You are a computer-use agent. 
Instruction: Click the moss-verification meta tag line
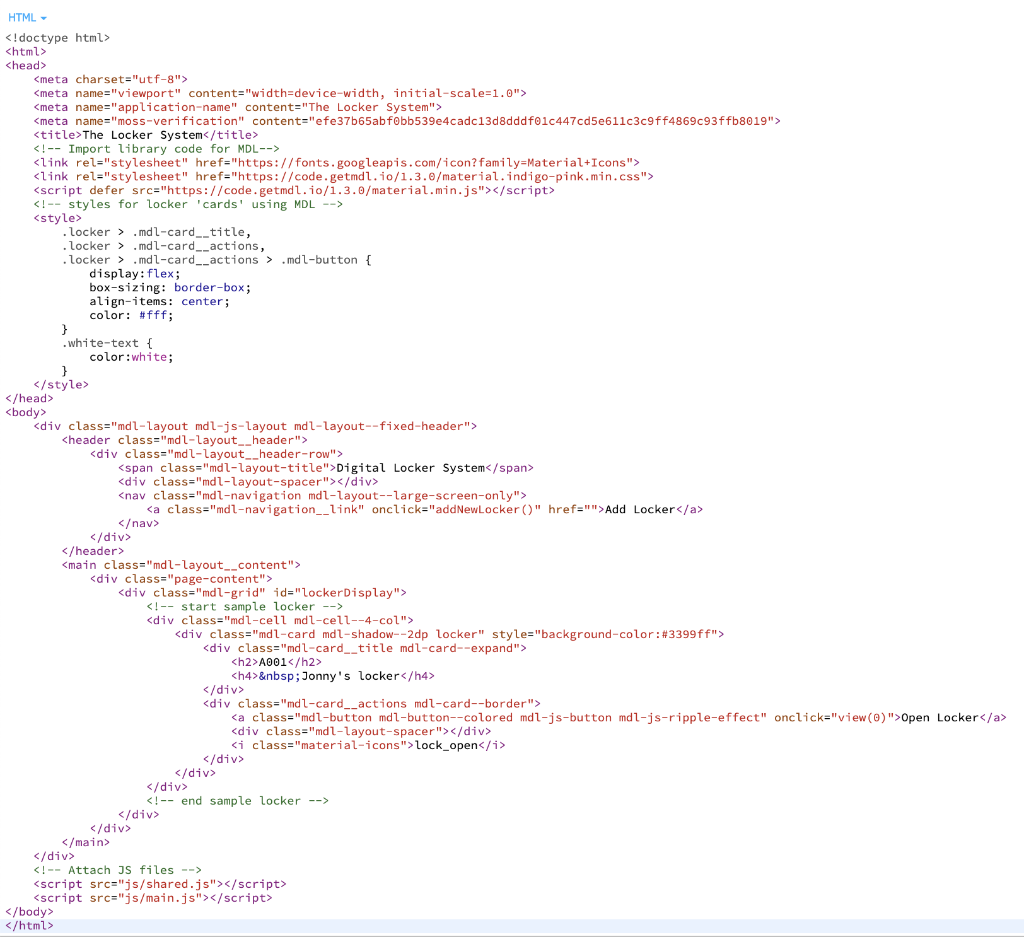(407, 121)
